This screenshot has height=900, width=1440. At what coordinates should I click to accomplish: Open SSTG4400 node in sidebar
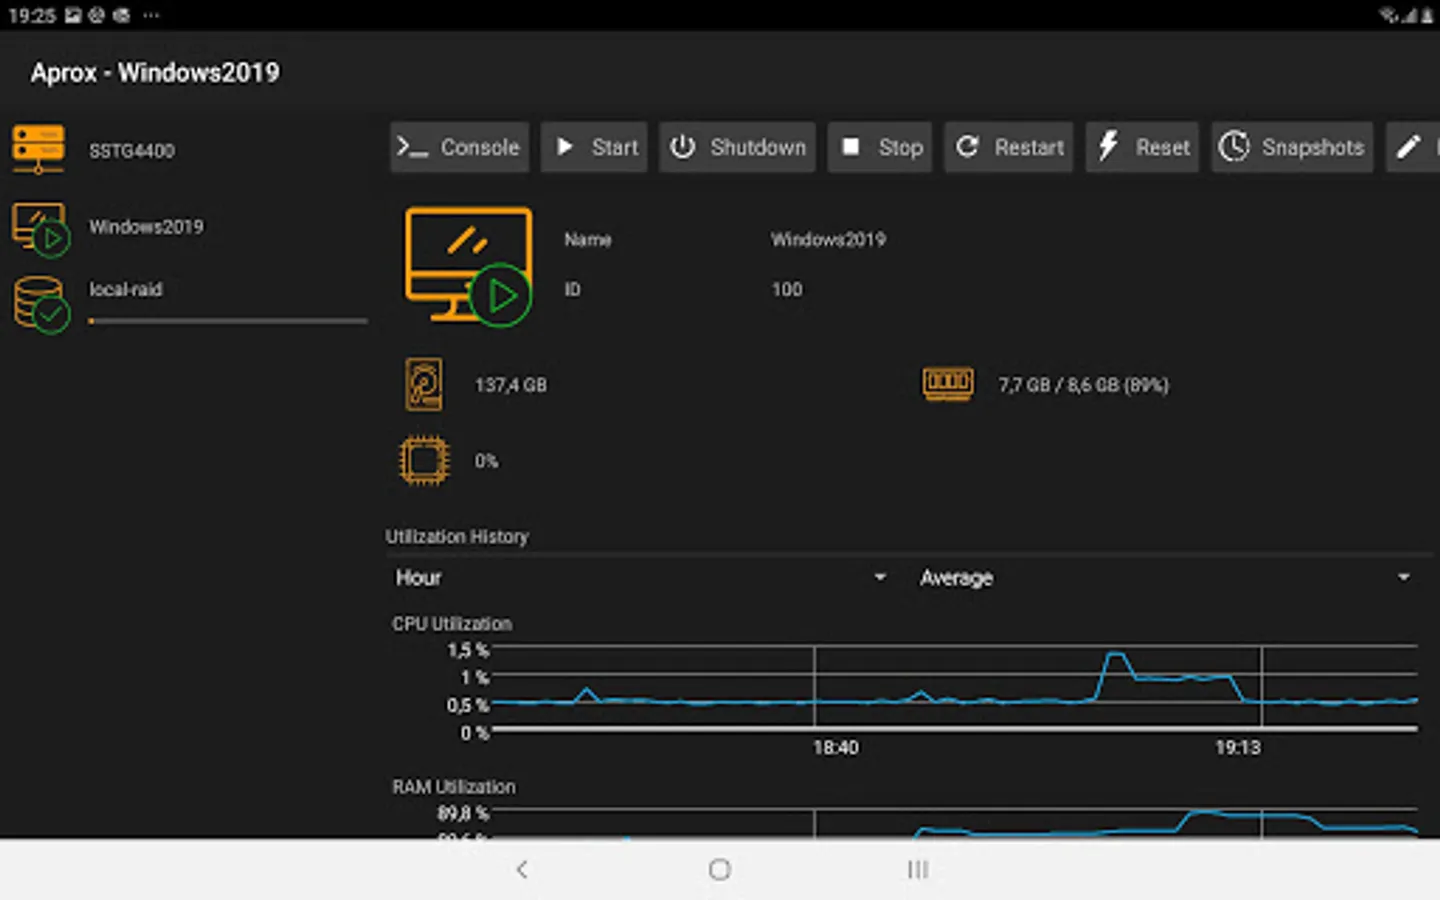132,151
